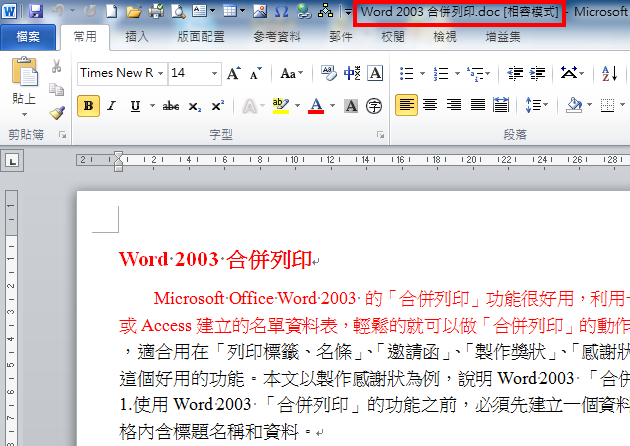The width and height of the screenshot is (630, 446).
Task: Click the Save icon in quick access toolbar
Action: [x=36, y=11]
